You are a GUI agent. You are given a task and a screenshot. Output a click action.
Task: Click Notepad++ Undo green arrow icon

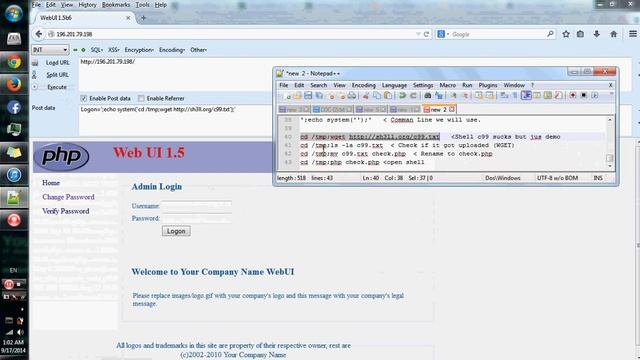click(x=402, y=96)
